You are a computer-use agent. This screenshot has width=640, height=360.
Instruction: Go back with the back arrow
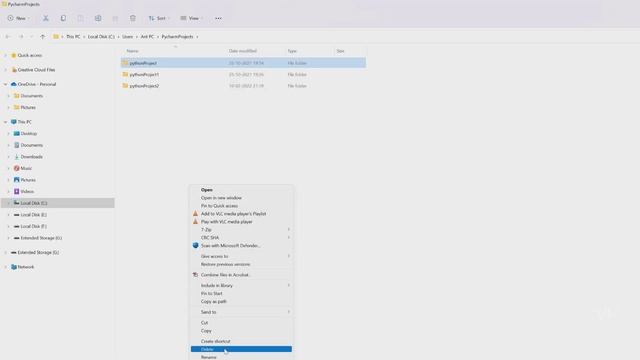click(x=8, y=37)
